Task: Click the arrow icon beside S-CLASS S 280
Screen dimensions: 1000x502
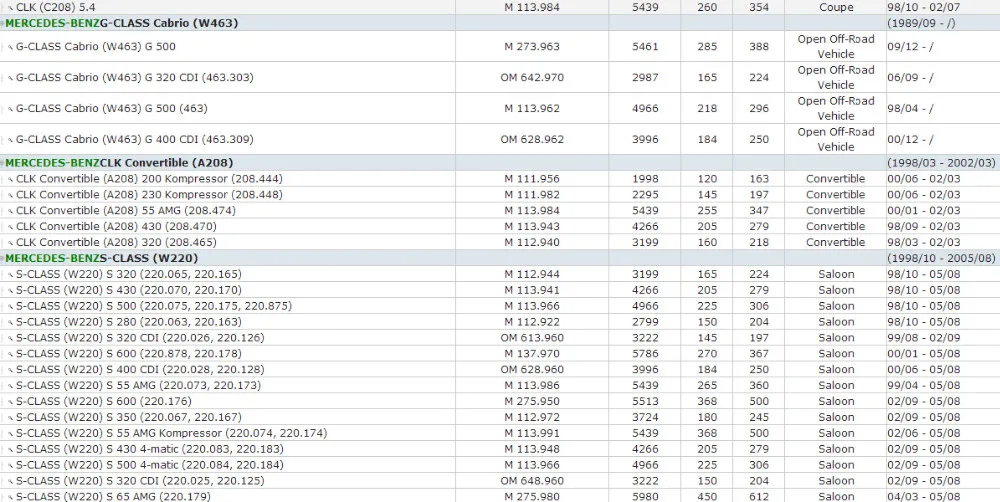Action: coord(10,323)
